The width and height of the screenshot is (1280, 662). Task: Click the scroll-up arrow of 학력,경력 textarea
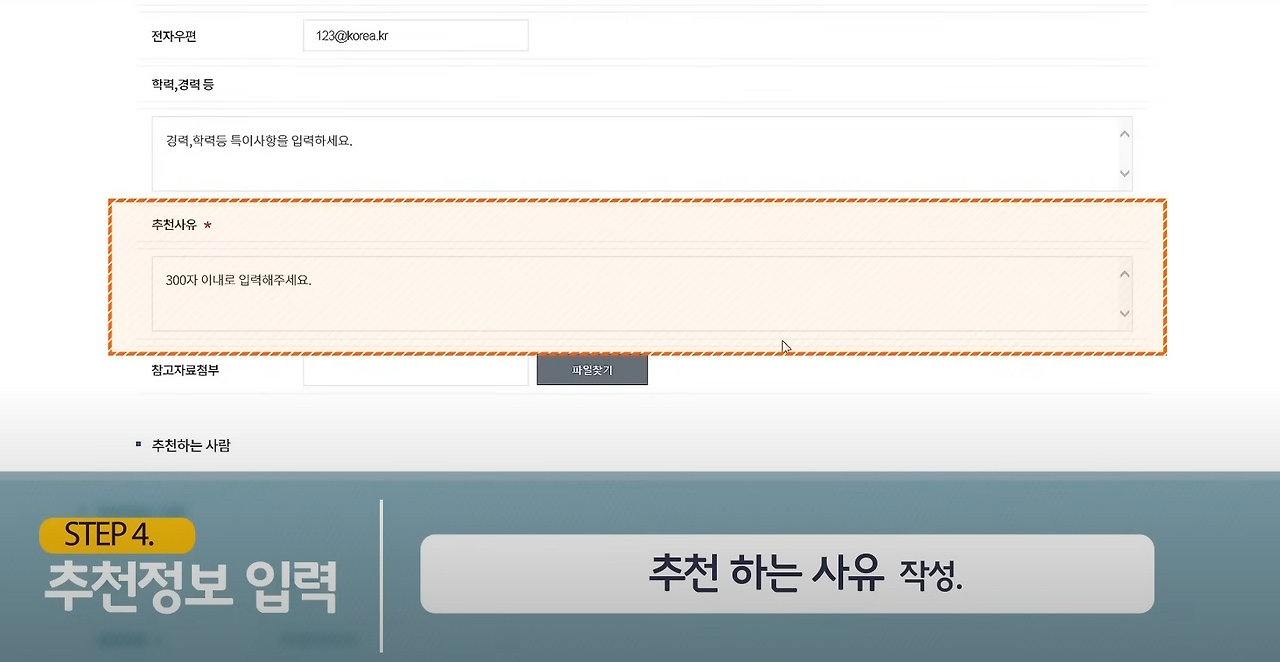click(x=1124, y=133)
